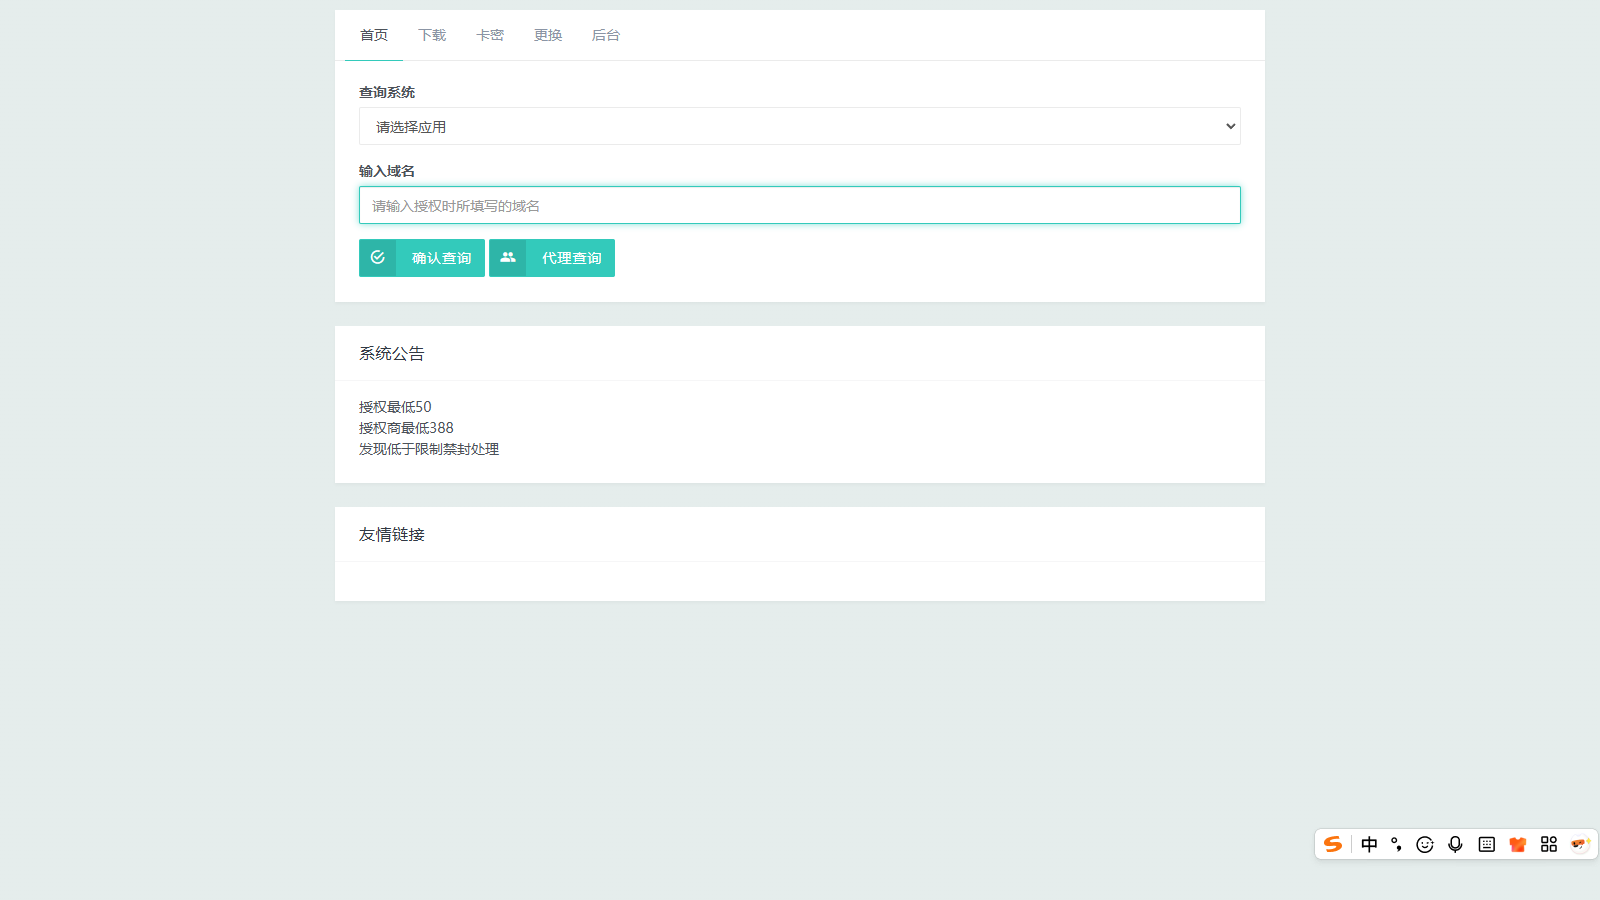1600x900 pixels.
Task: Click the 代理查询 button
Action: (568, 257)
